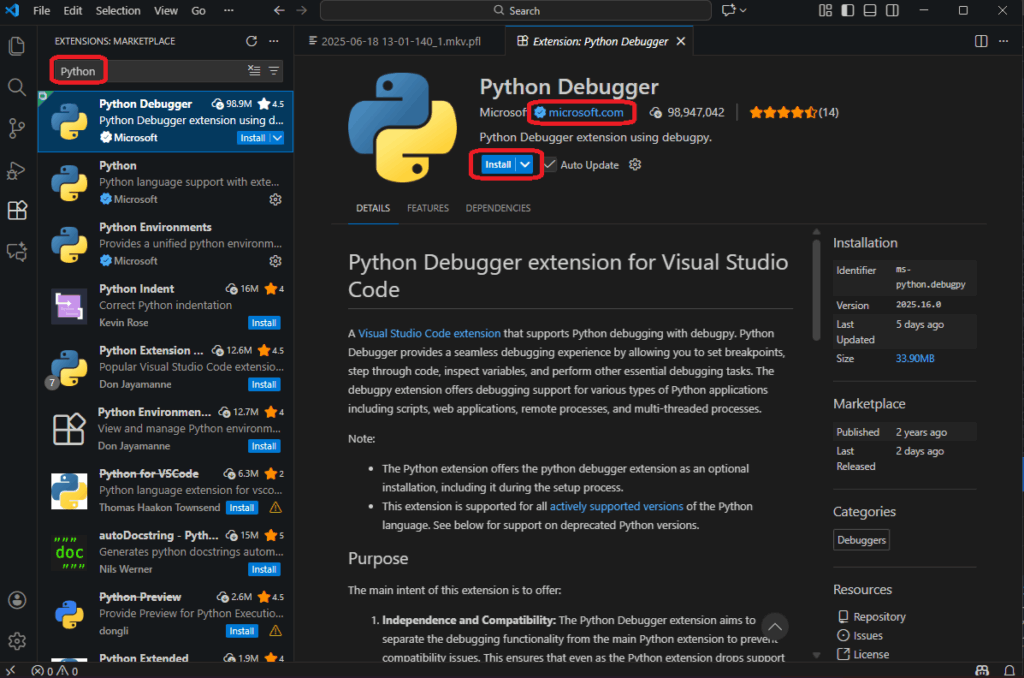This screenshot has width=1024, height=678.
Task: Split the editor to the right
Action: (x=981, y=41)
